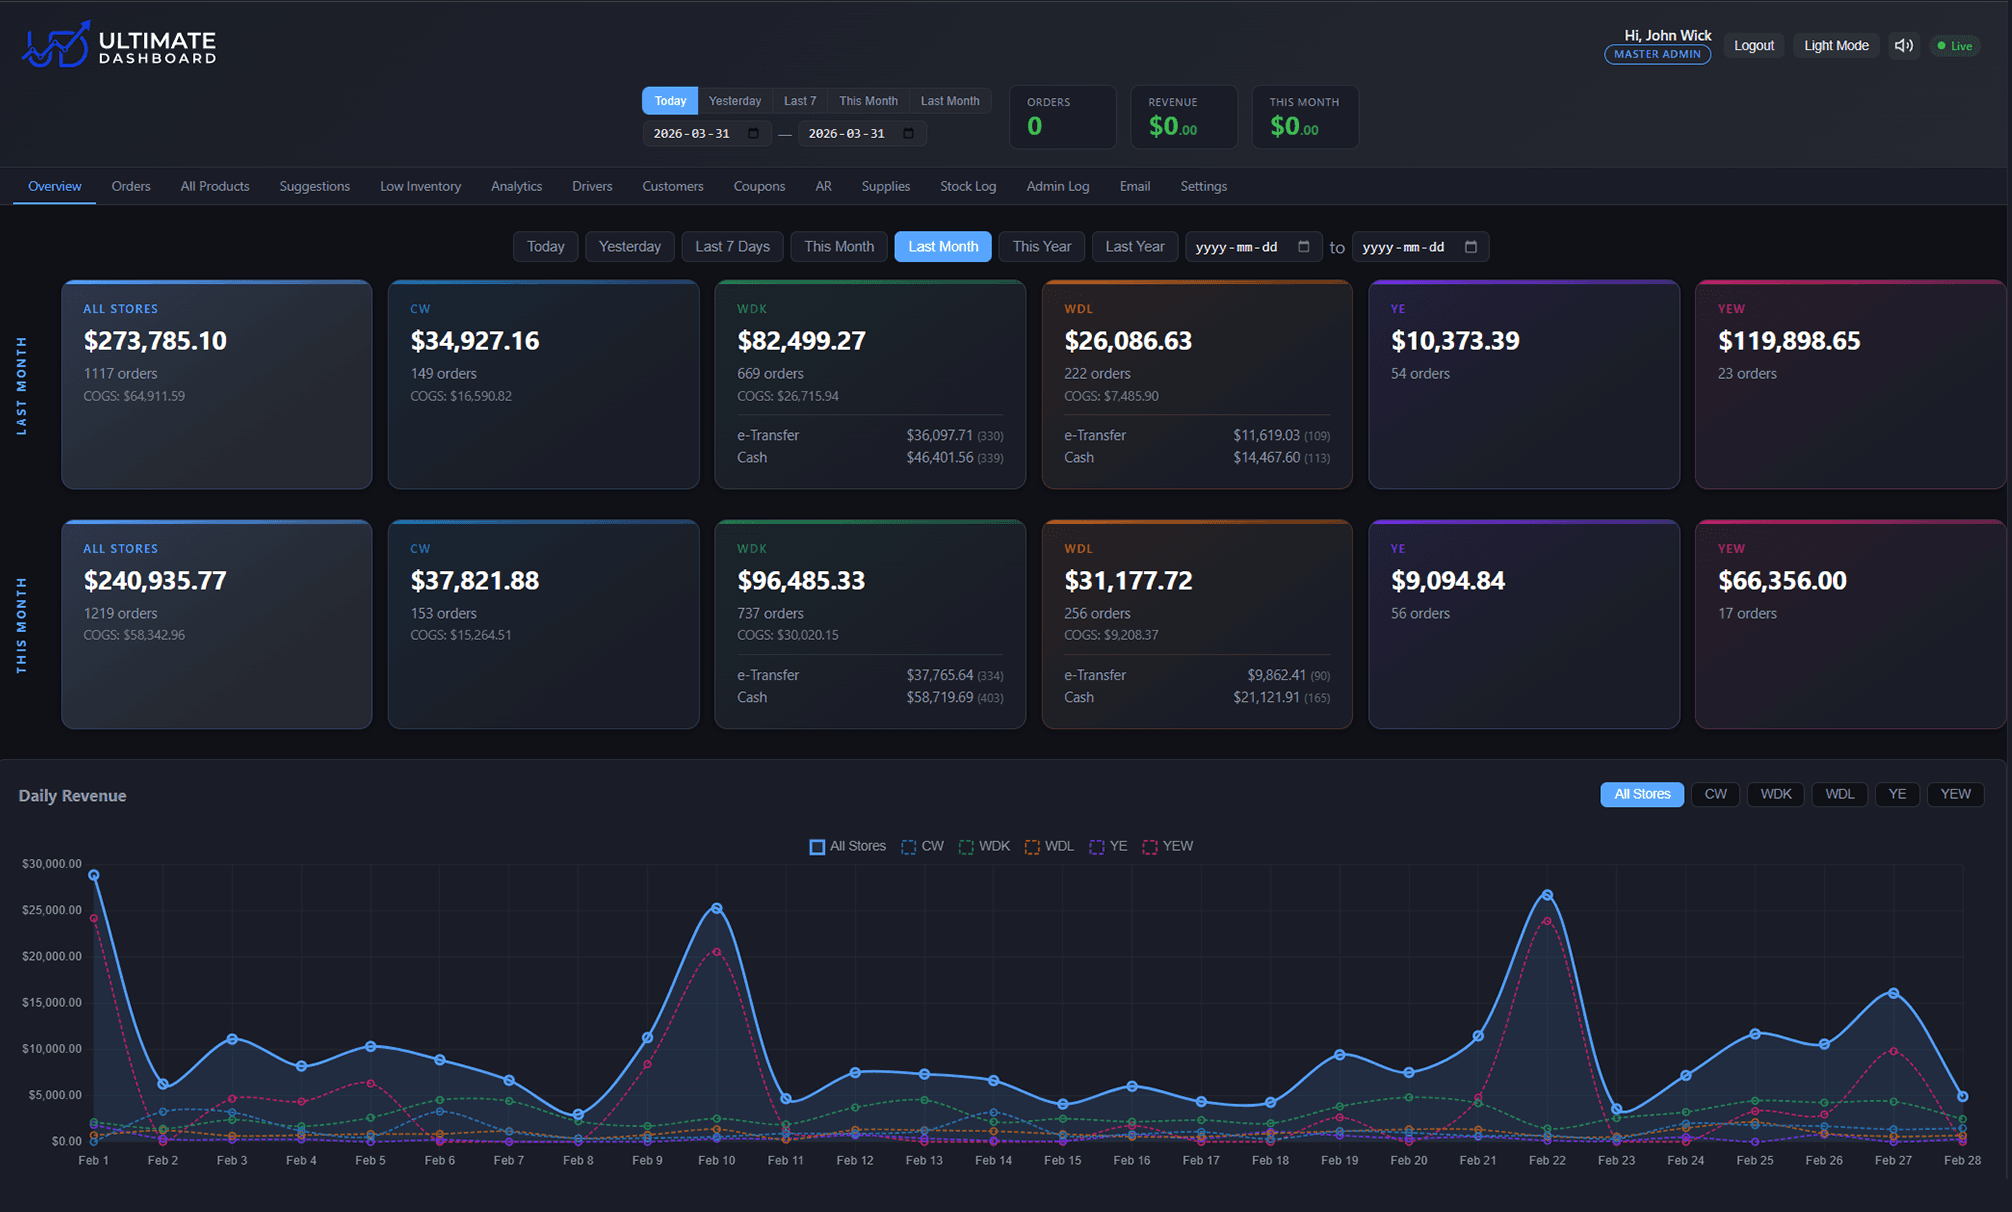The image size is (2012, 1212).
Task: Open the calendar icon on the end date
Action: (x=909, y=133)
